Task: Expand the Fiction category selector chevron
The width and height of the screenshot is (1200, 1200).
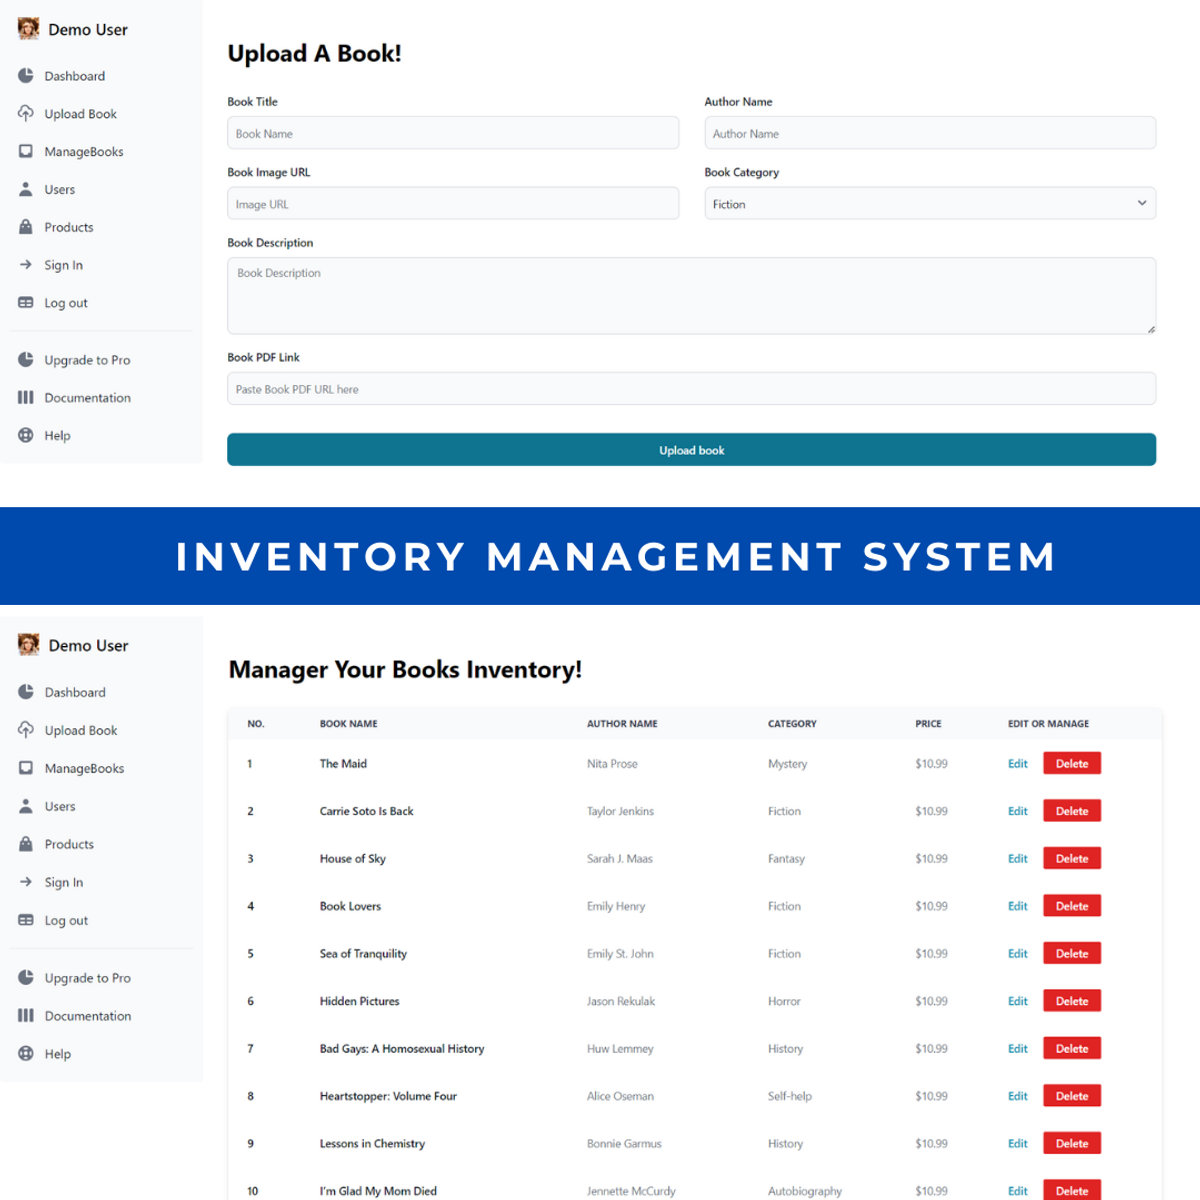Action: [1141, 203]
